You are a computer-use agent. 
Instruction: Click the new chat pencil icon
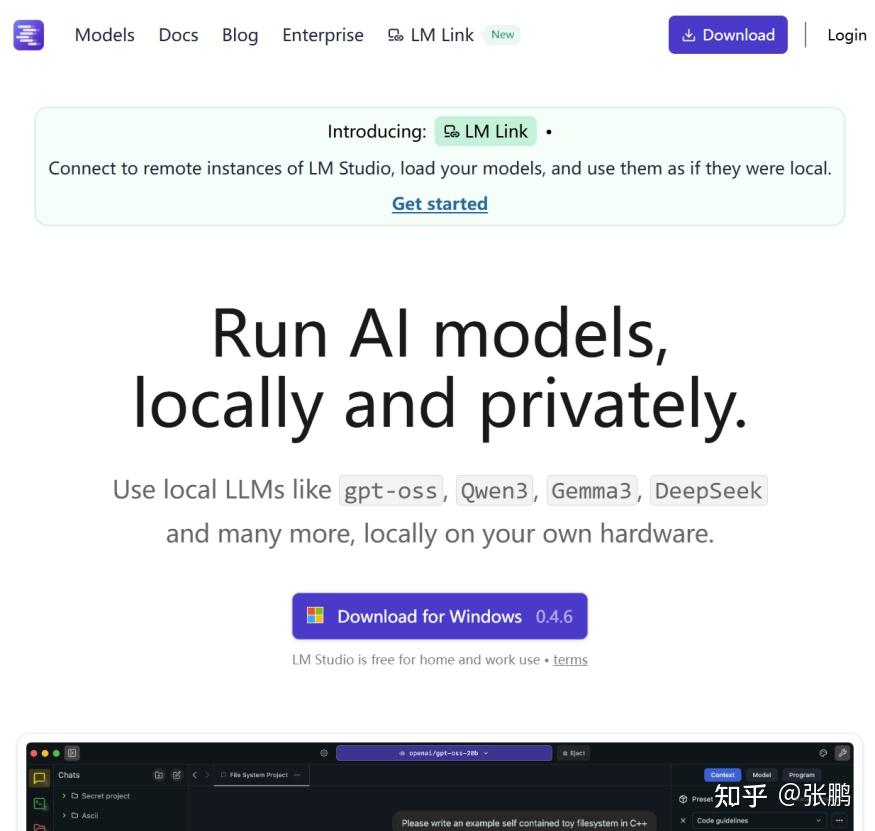coord(176,775)
